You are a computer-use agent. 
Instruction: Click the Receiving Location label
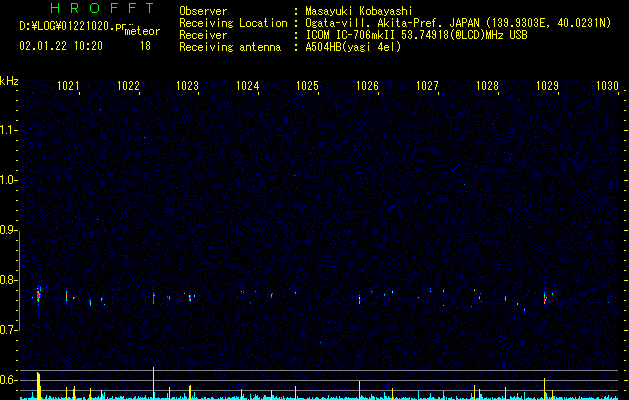pos(233,23)
